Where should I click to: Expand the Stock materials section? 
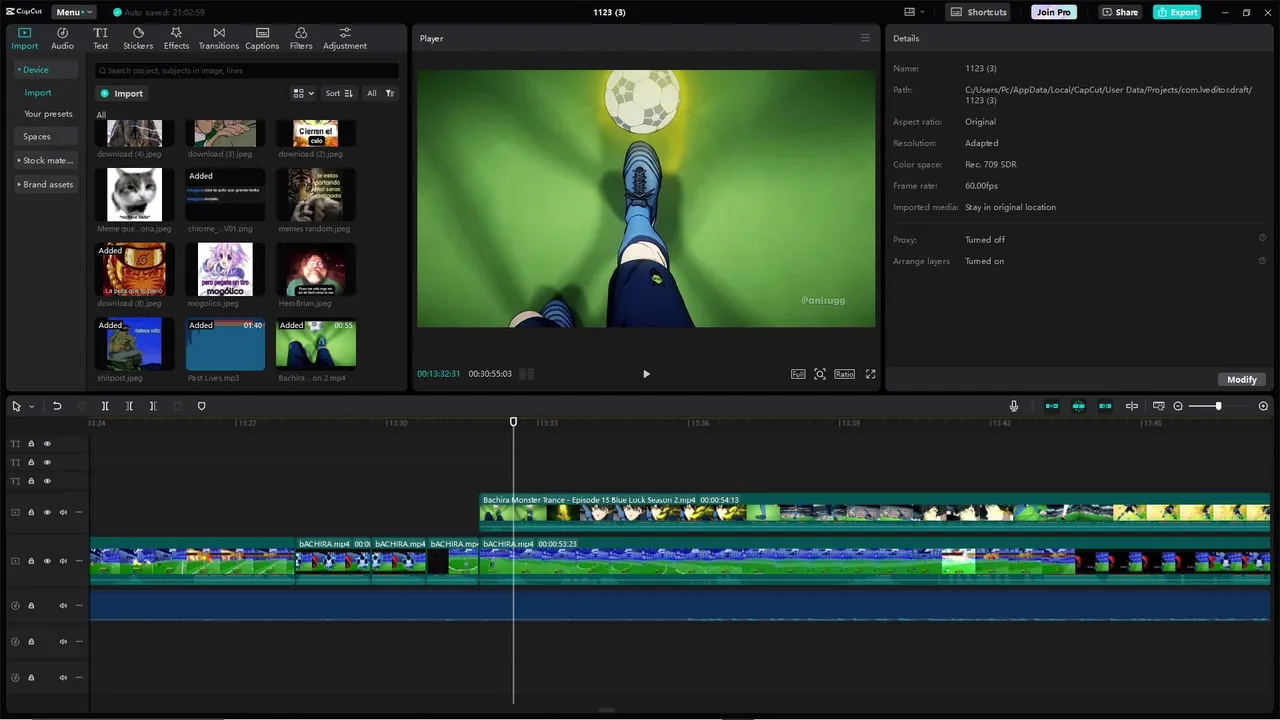[x=46, y=160]
